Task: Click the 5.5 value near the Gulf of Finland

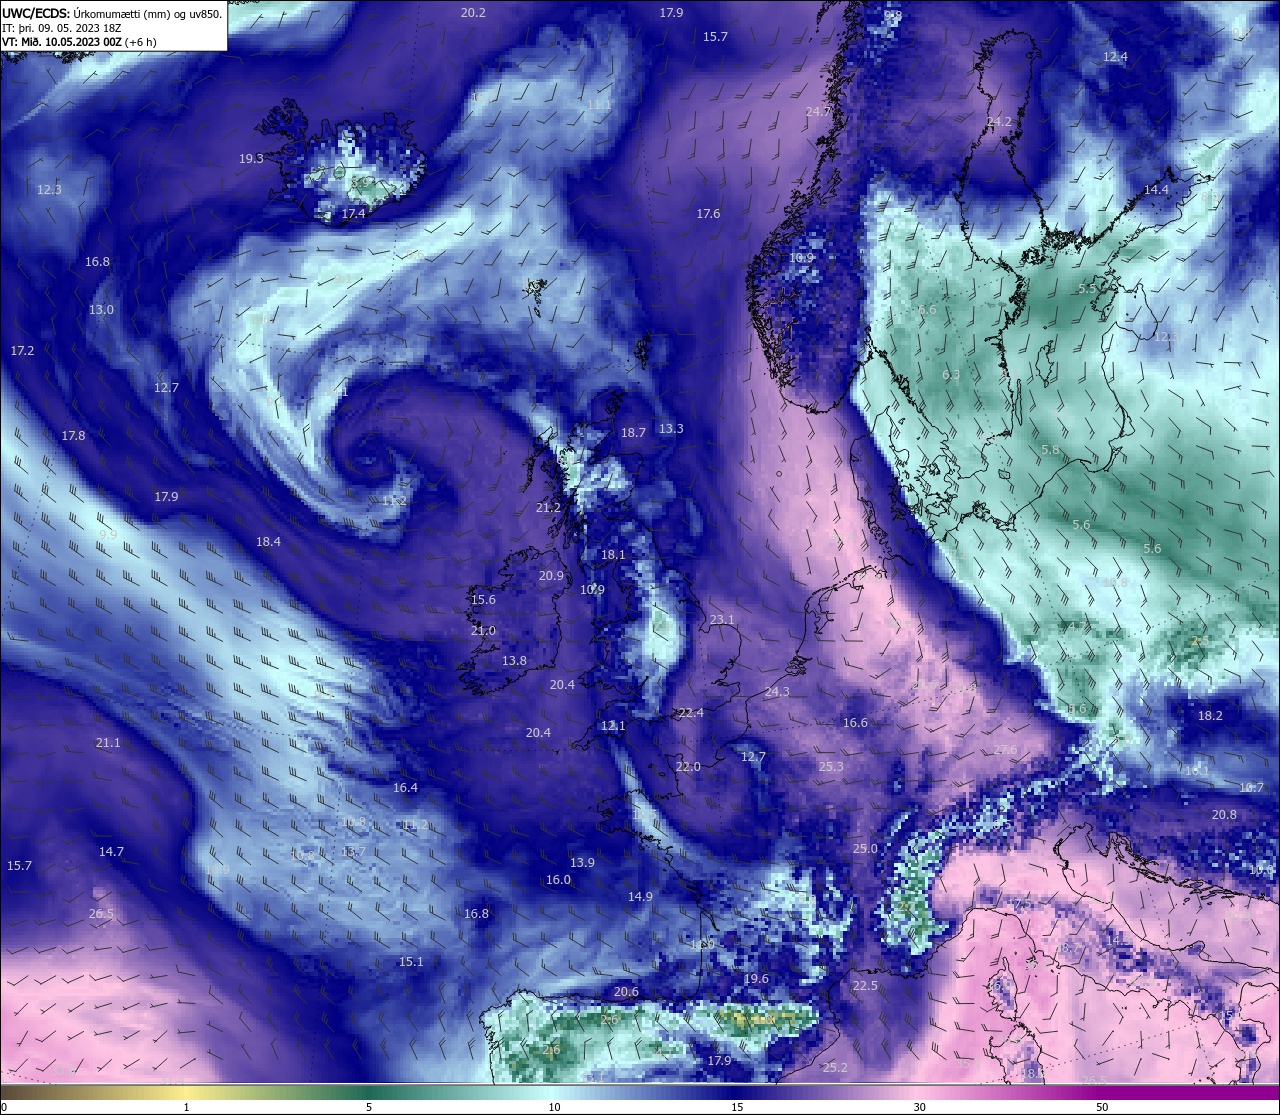Action: [1087, 289]
